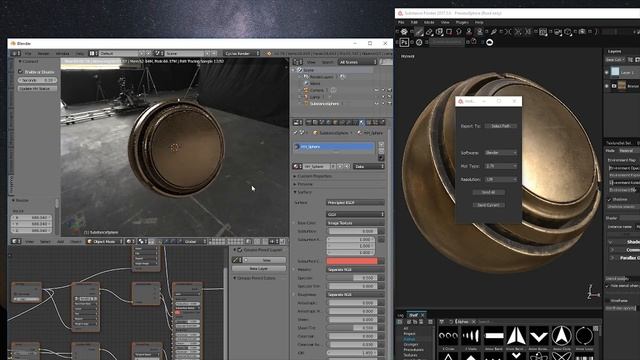Click the viewport shading sphere icon in Blender
Viewport: 640px width, 360px height.
pos(129,242)
